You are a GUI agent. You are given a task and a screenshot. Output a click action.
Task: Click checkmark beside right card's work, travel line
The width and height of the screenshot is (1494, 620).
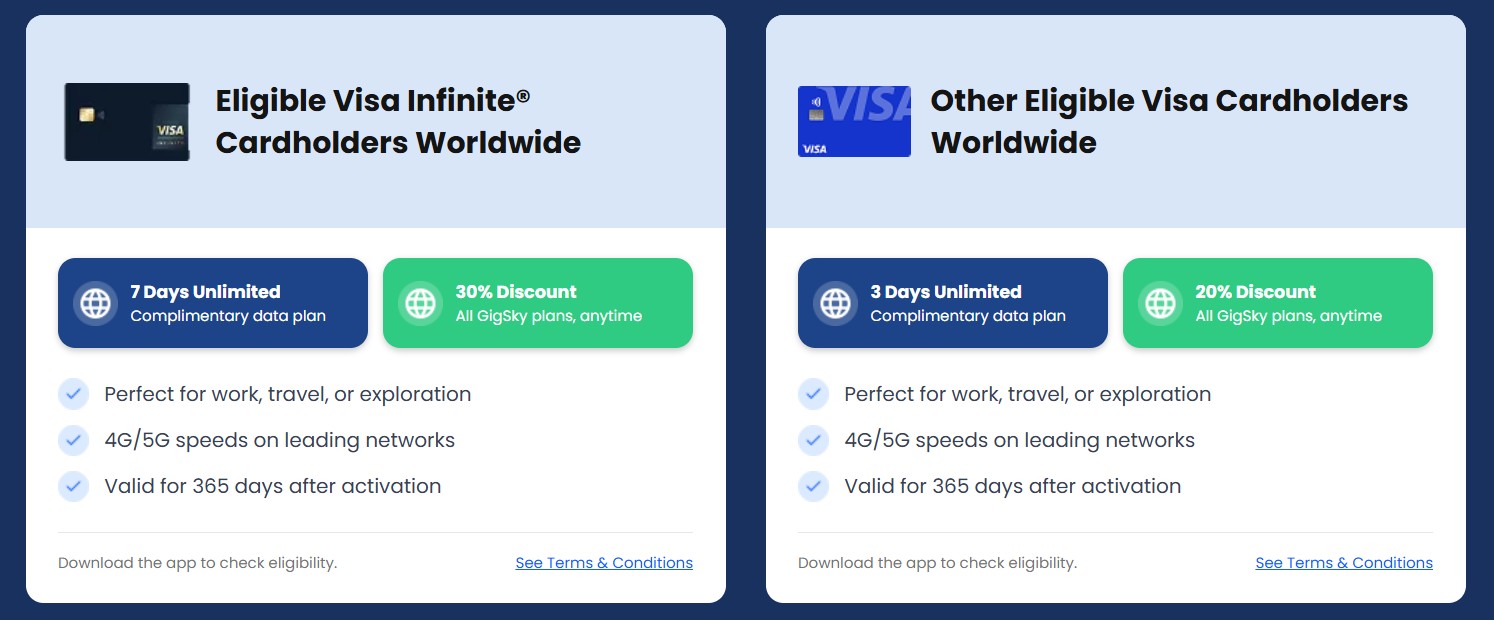pos(814,394)
